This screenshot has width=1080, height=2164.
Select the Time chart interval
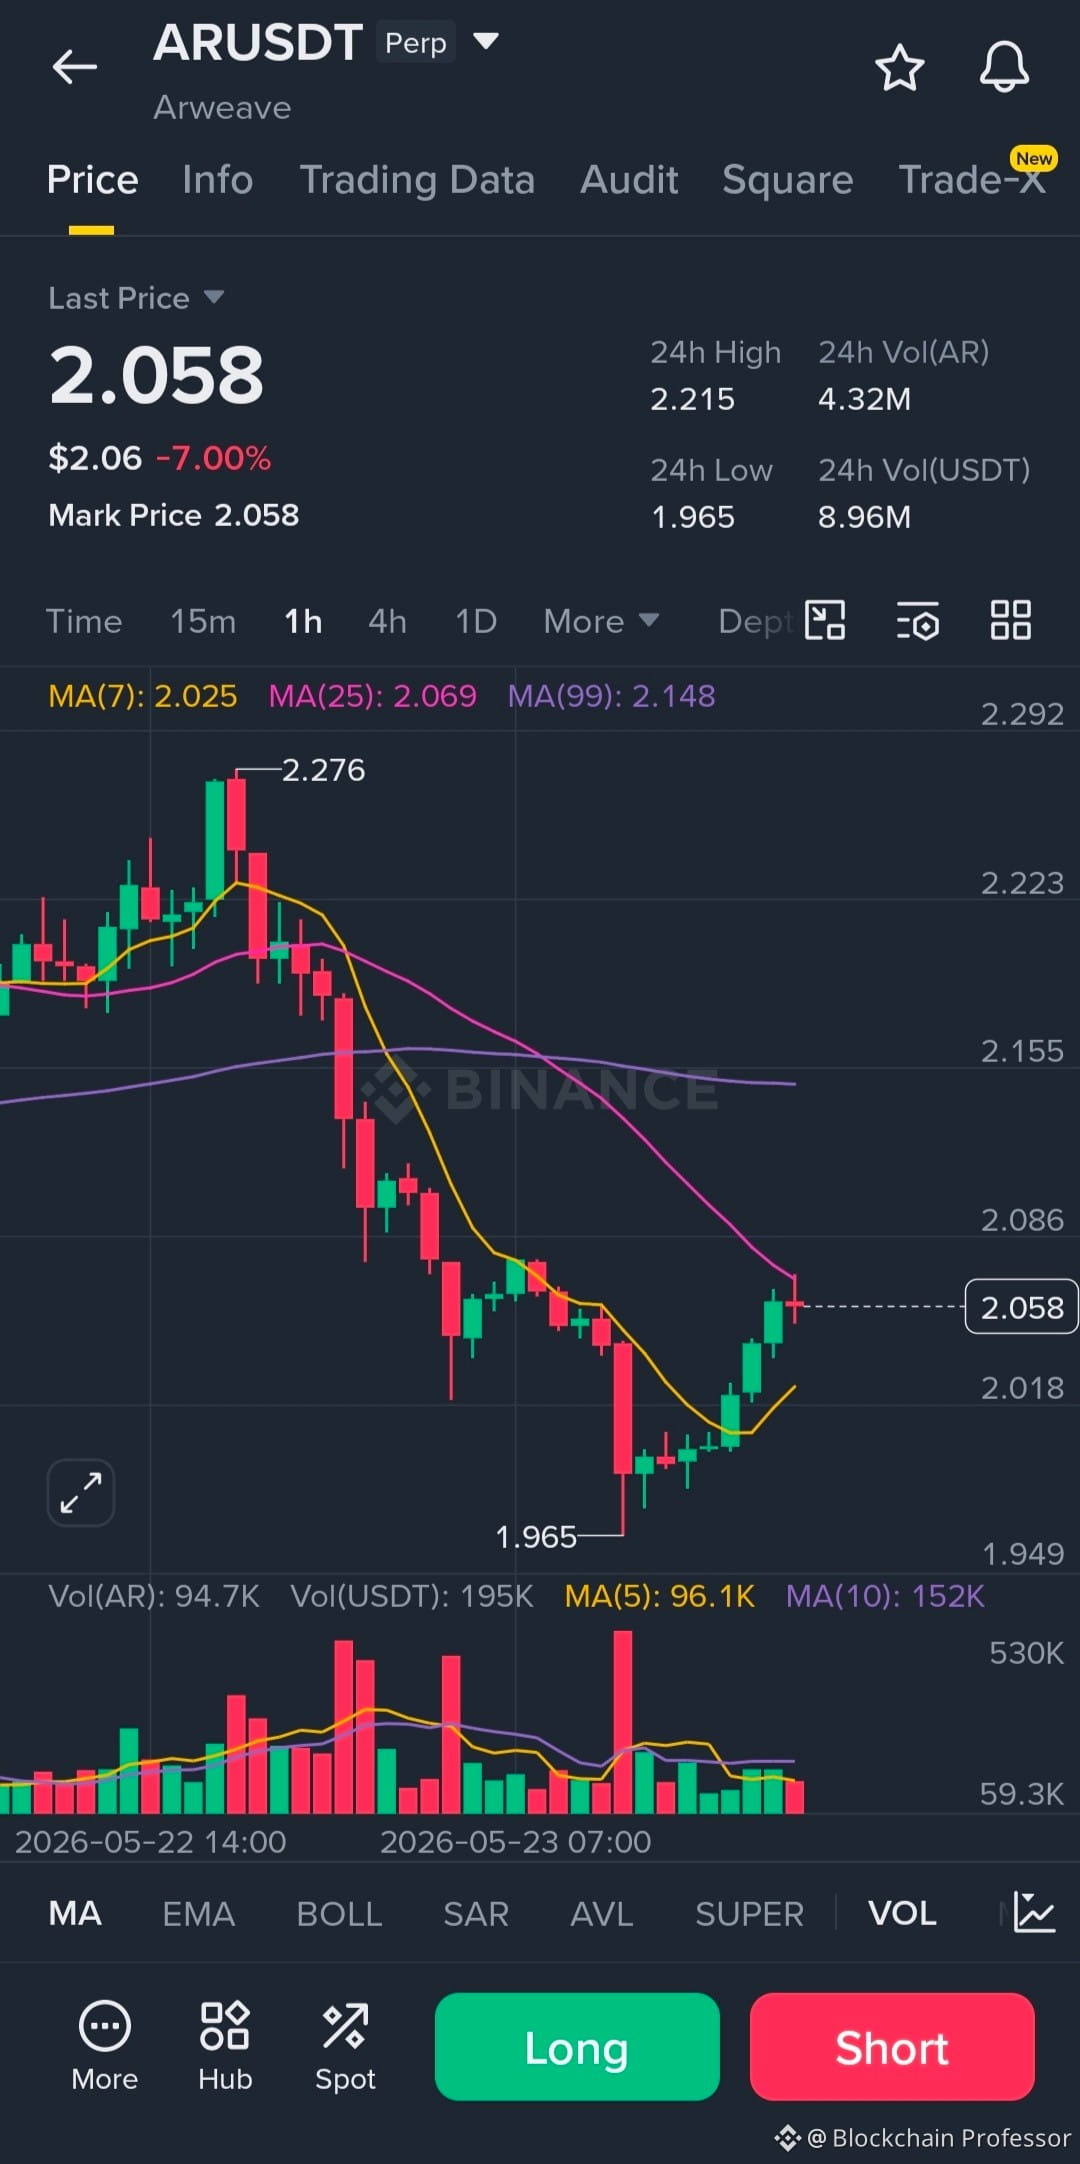pyautogui.click(x=84, y=621)
